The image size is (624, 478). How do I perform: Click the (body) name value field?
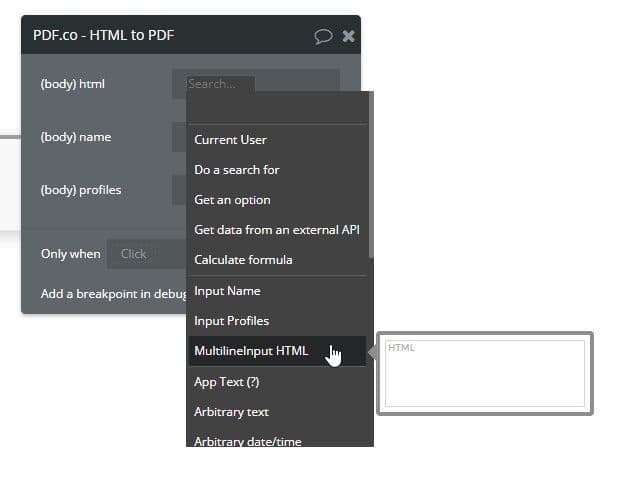tap(179, 137)
